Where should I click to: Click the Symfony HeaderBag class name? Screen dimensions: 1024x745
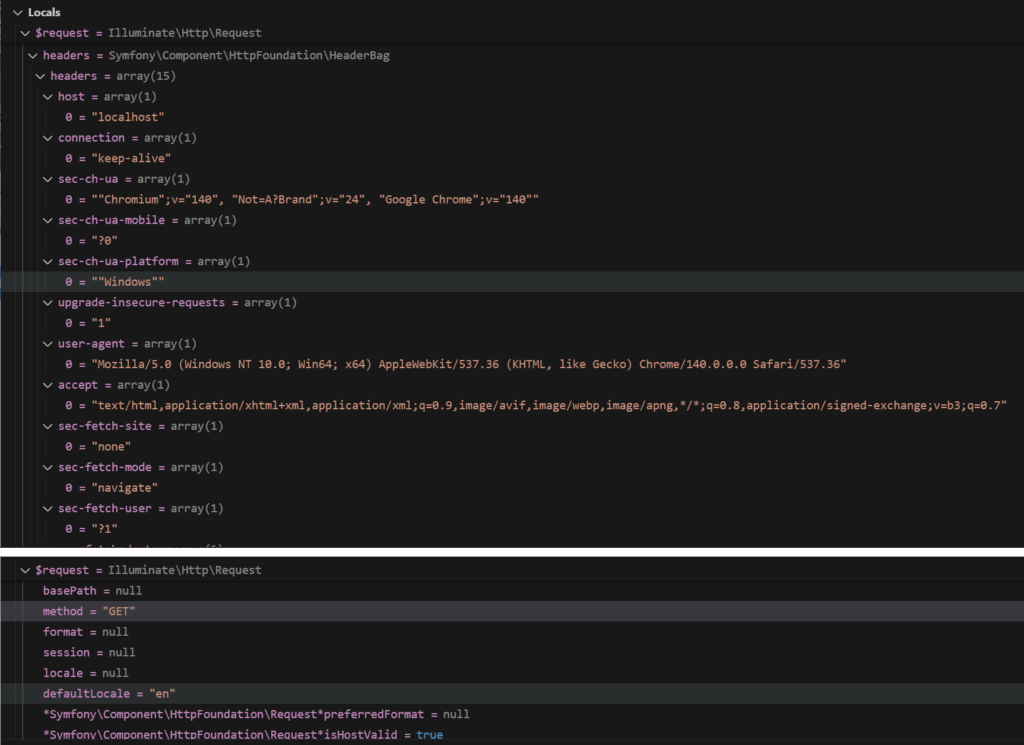[x=249, y=55]
